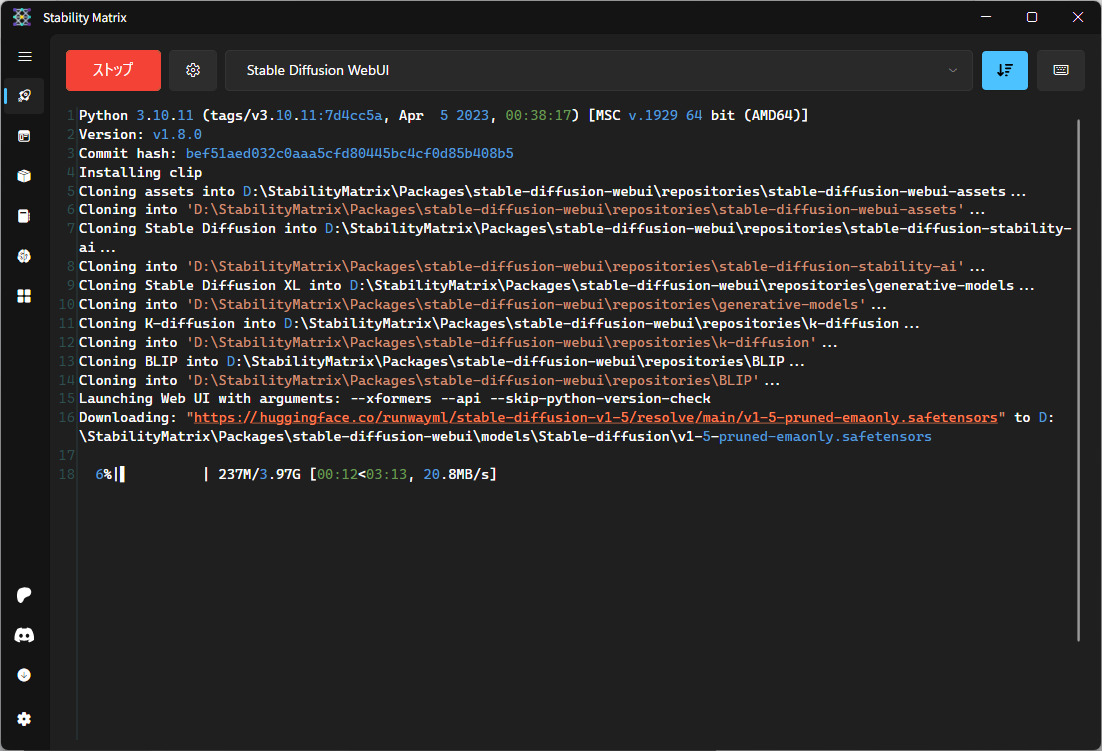Open the notebook Checkpoints icon in sidebar

[25, 216]
